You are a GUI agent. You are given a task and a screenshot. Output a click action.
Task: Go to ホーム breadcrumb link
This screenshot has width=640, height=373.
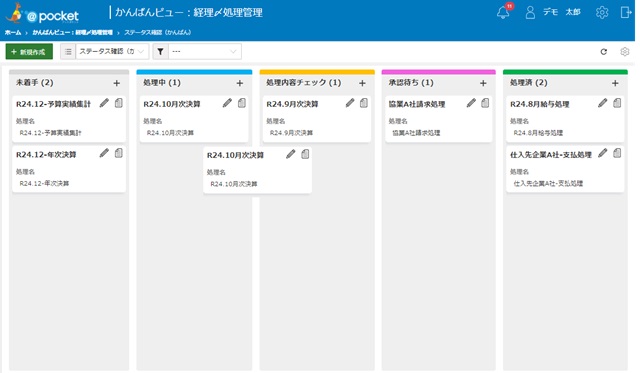click(x=13, y=32)
